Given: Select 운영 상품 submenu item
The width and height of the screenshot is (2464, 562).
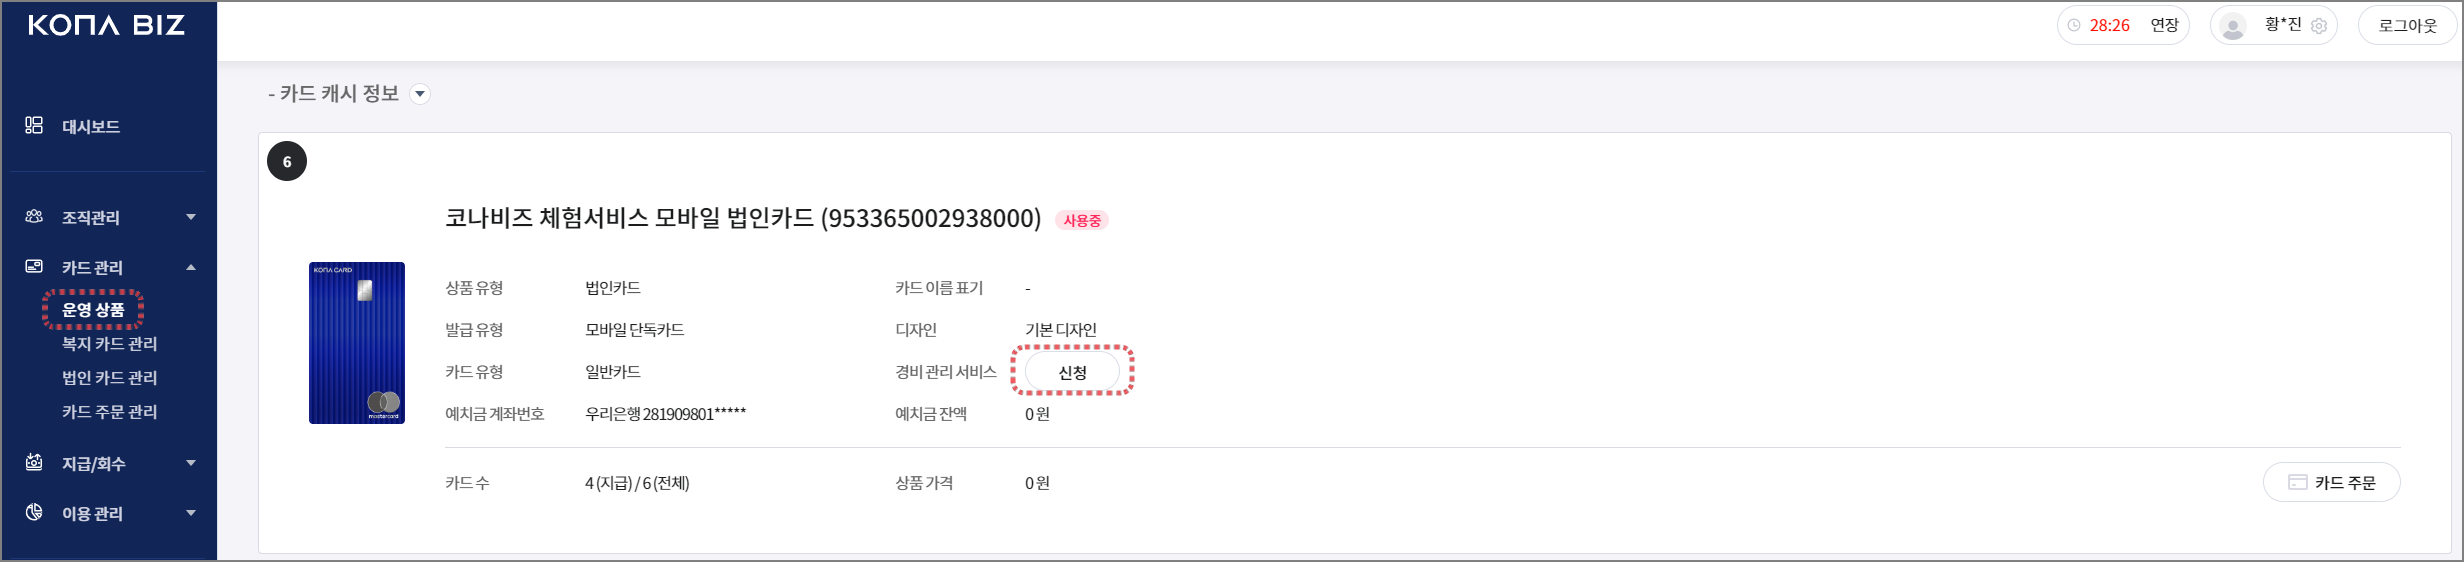Looking at the screenshot, I should (x=93, y=310).
